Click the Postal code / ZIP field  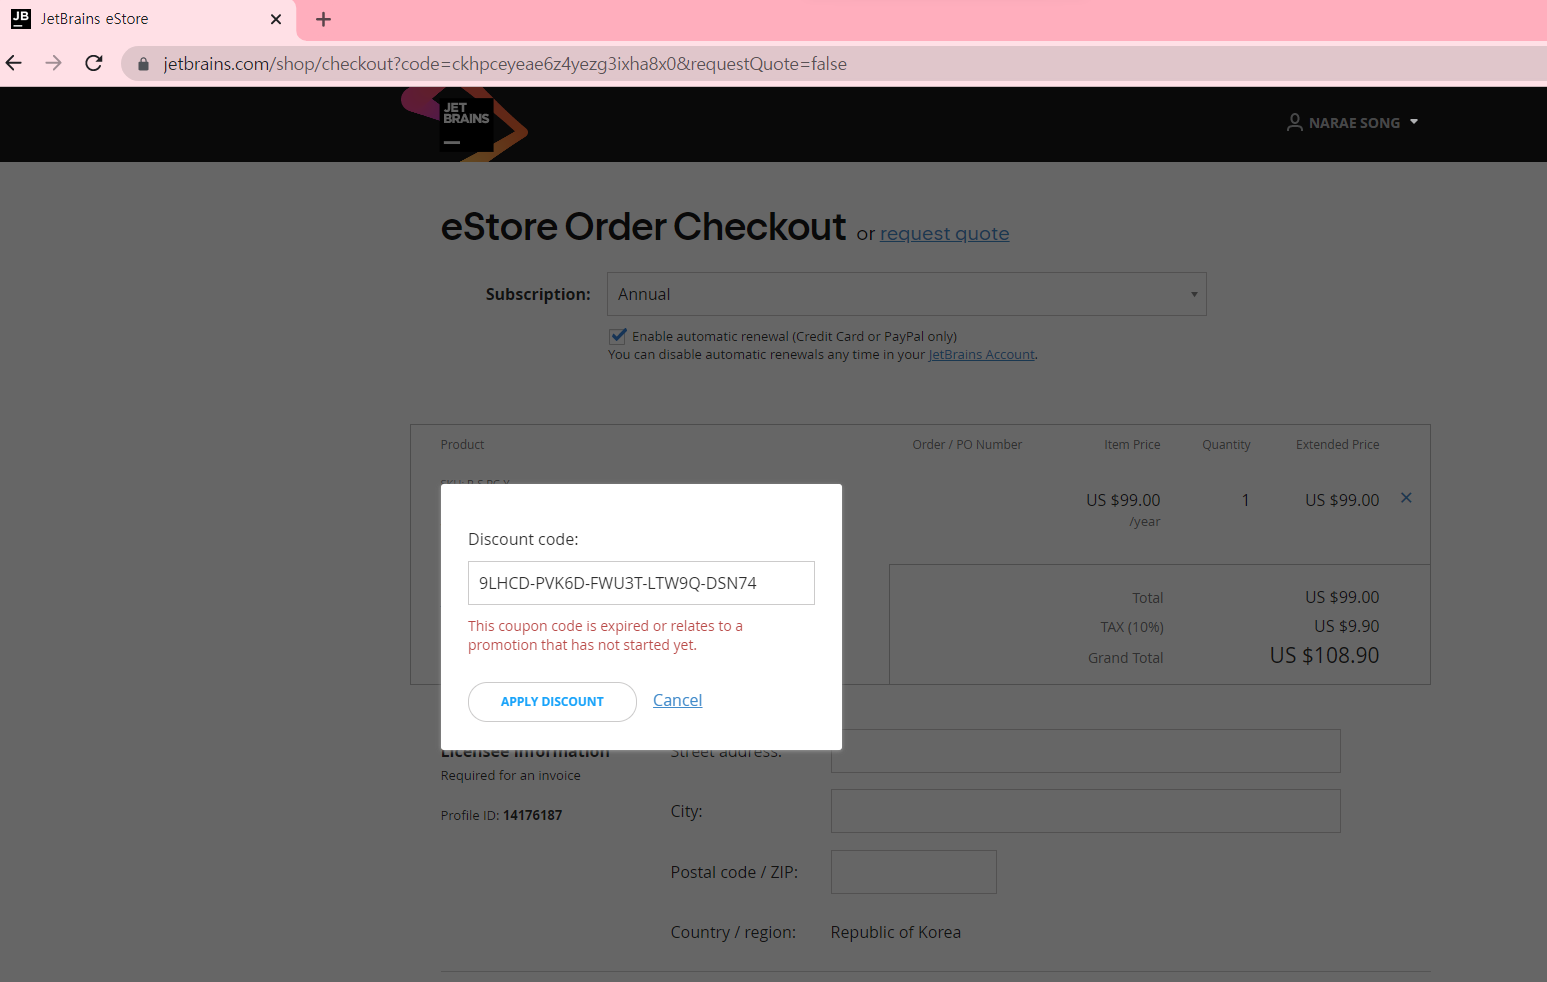tap(914, 872)
